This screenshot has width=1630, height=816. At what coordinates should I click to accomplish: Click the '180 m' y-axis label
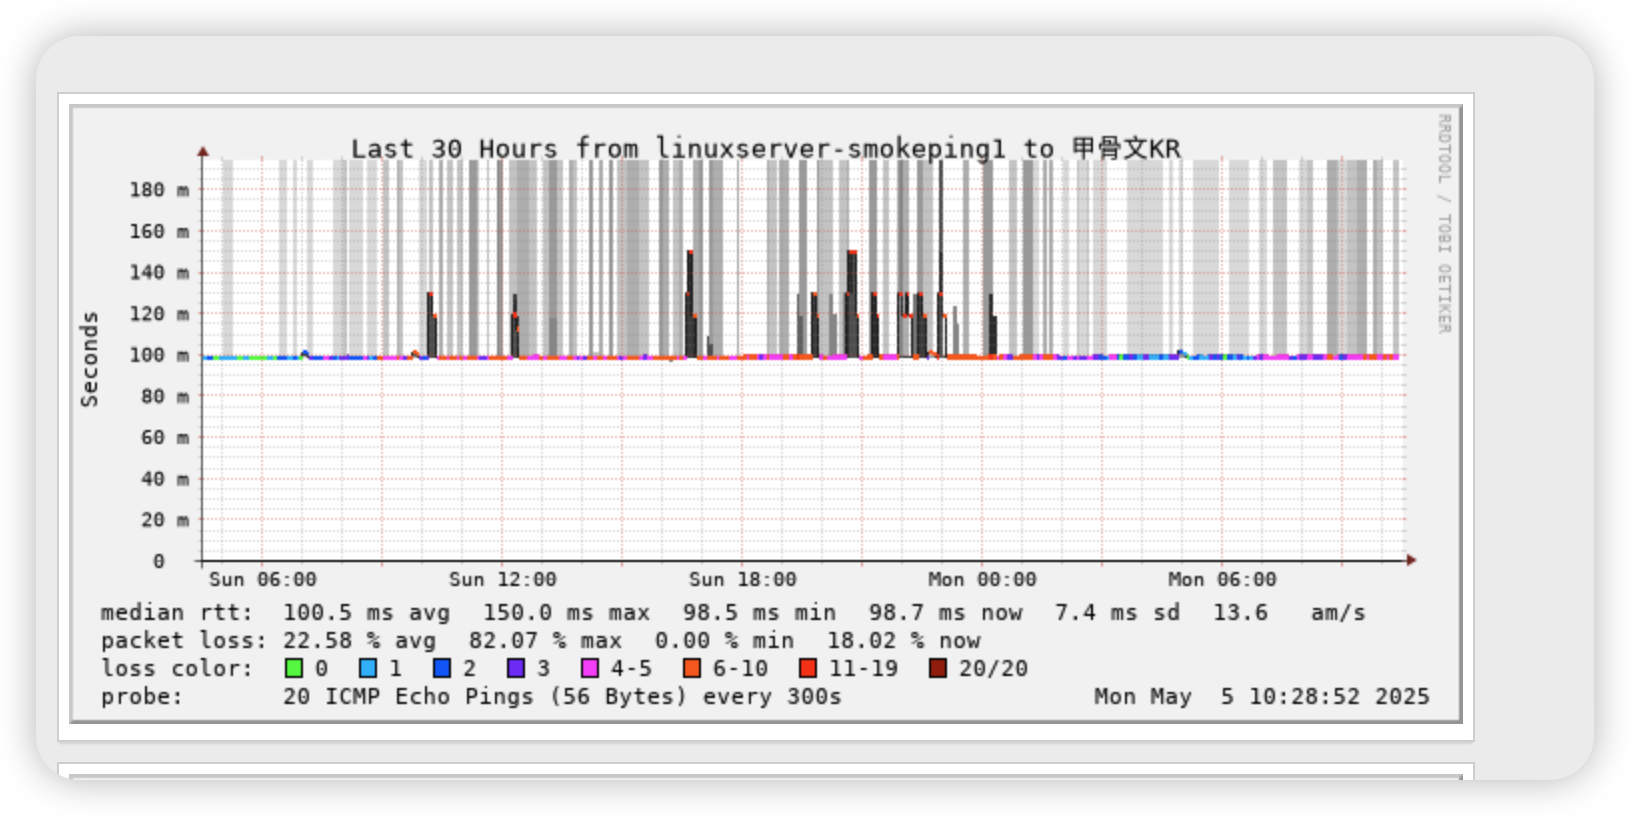(159, 190)
